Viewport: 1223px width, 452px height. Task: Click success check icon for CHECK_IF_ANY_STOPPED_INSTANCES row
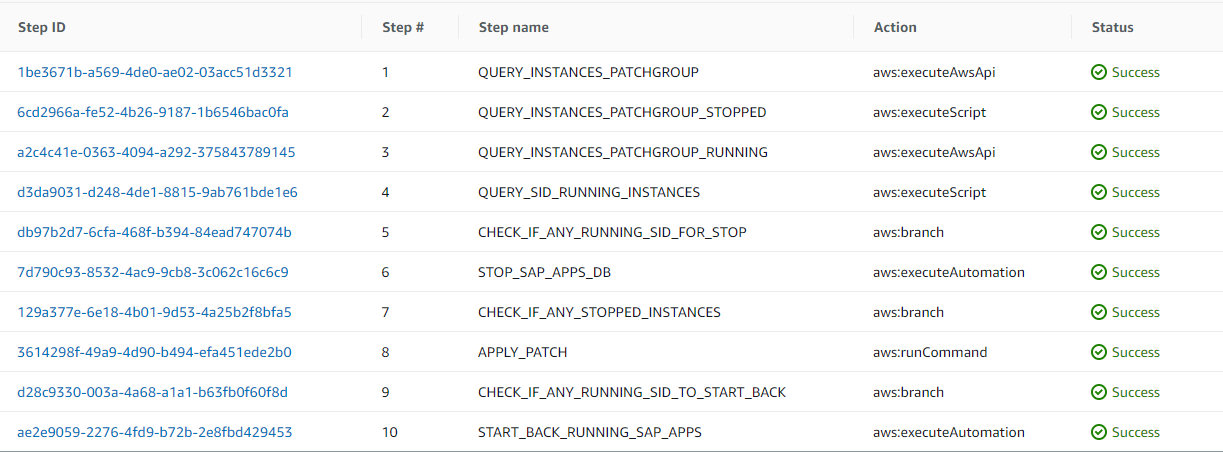(x=1099, y=312)
